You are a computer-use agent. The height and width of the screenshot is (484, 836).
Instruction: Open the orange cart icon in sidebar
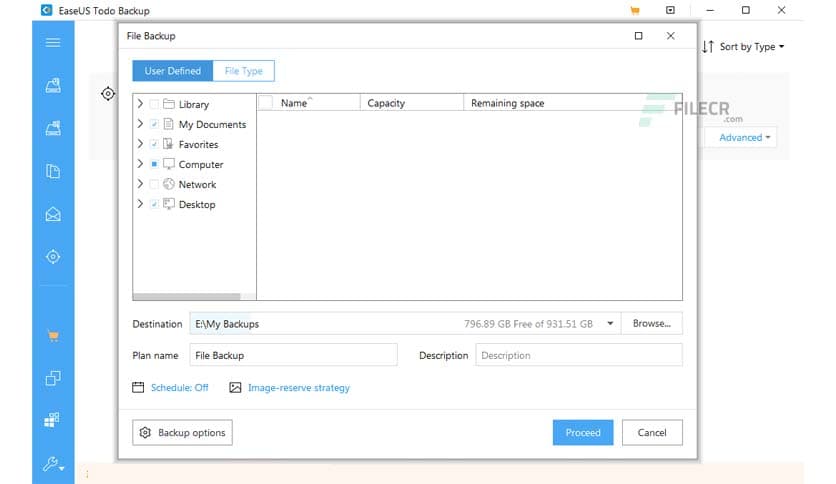53,336
